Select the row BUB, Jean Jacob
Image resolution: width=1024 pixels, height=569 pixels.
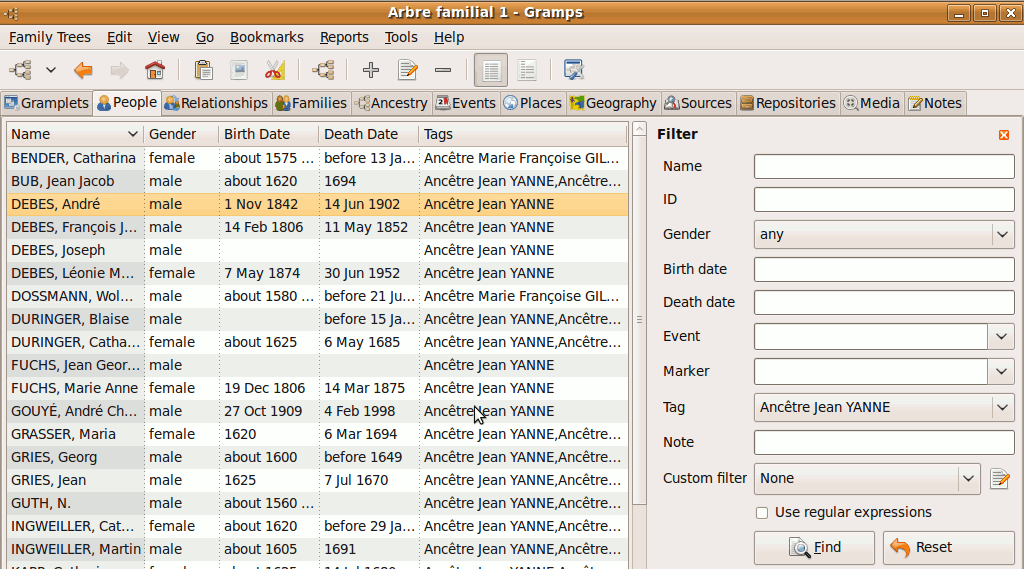pos(317,181)
